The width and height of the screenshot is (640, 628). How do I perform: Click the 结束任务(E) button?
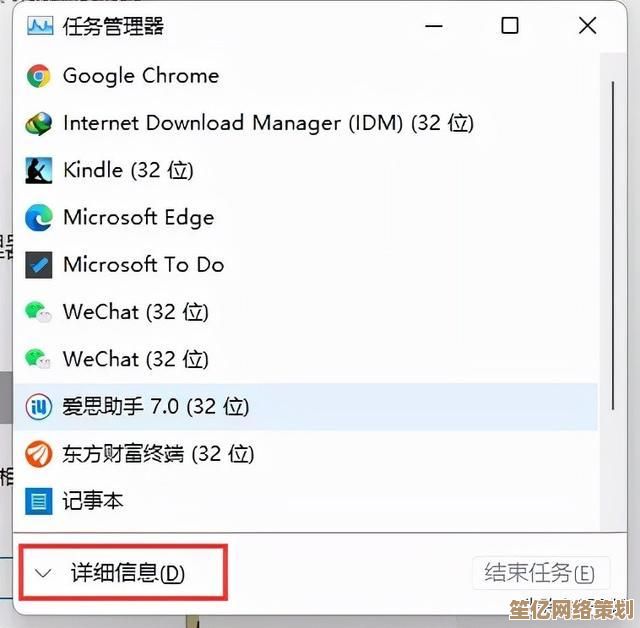pos(541,573)
